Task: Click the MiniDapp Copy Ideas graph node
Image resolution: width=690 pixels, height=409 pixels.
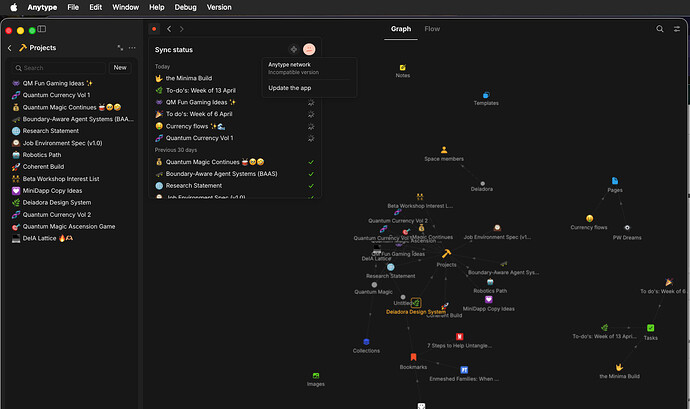Action: tap(488, 299)
